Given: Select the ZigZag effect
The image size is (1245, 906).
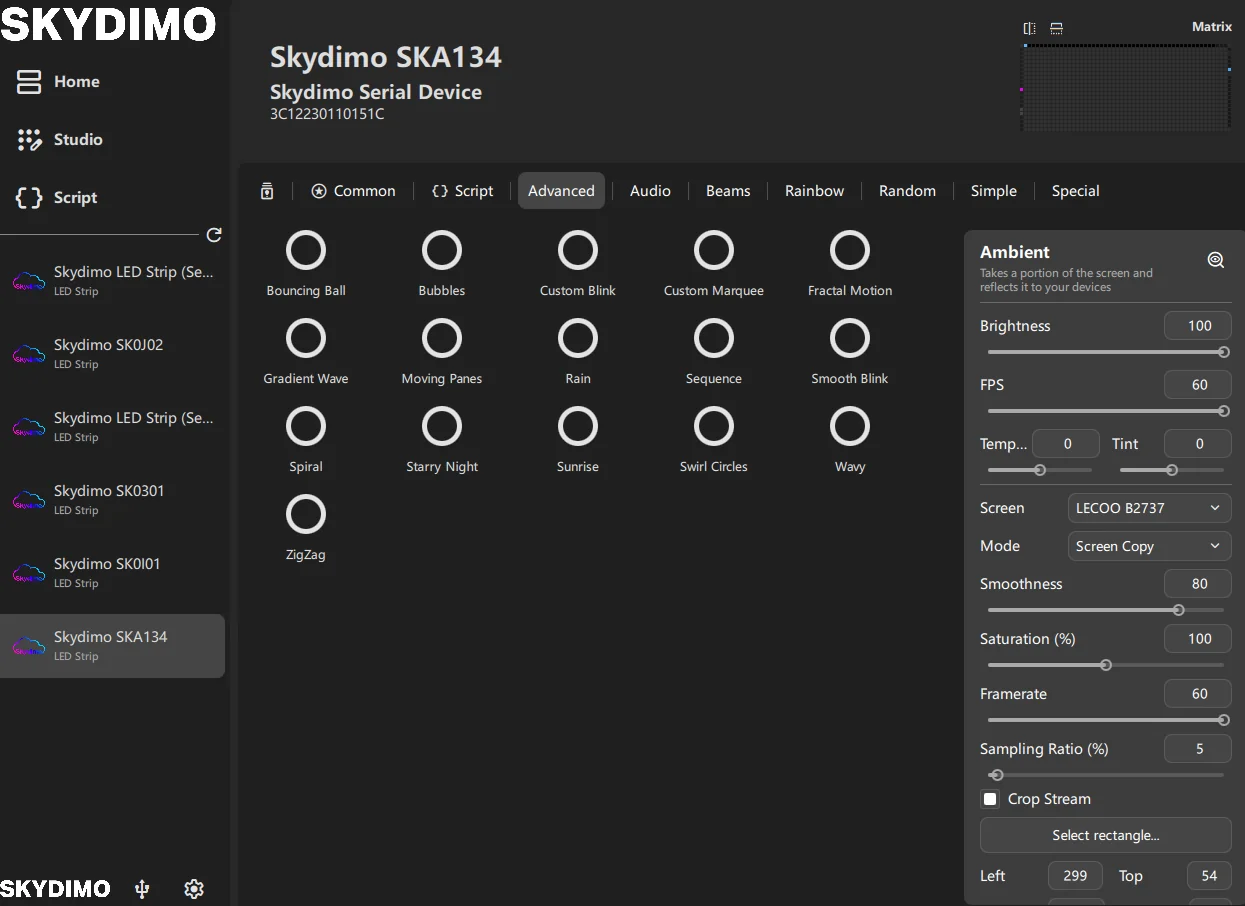Looking at the screenshot, I should [x=306, y=515].
